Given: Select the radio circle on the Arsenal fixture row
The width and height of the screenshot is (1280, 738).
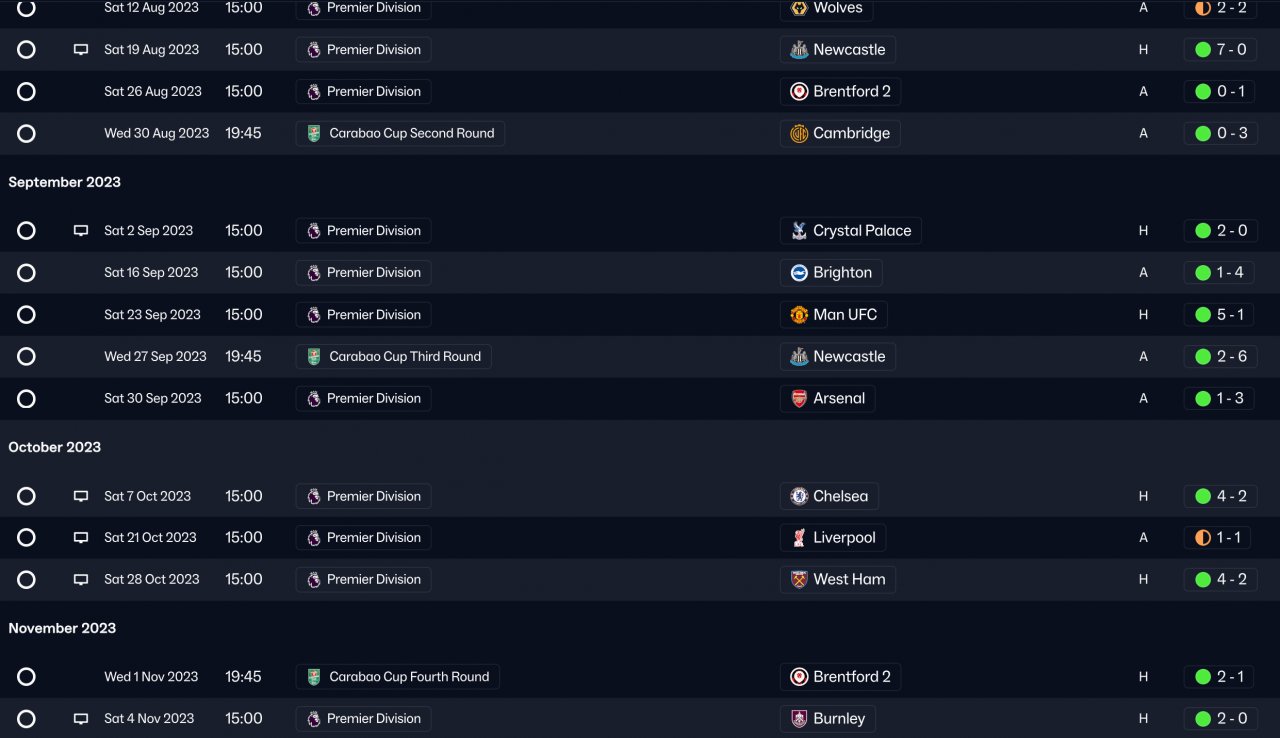Looking at the screenshot, I should pos(27,399).
